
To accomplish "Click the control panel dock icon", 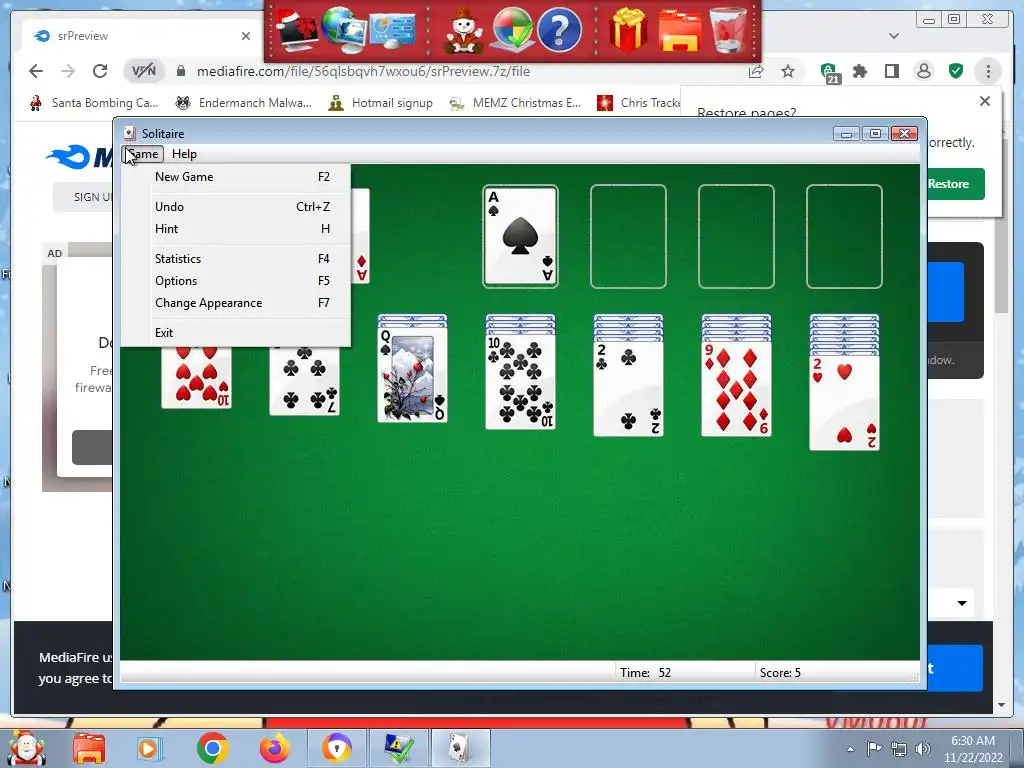I will [x=391, y=29].
